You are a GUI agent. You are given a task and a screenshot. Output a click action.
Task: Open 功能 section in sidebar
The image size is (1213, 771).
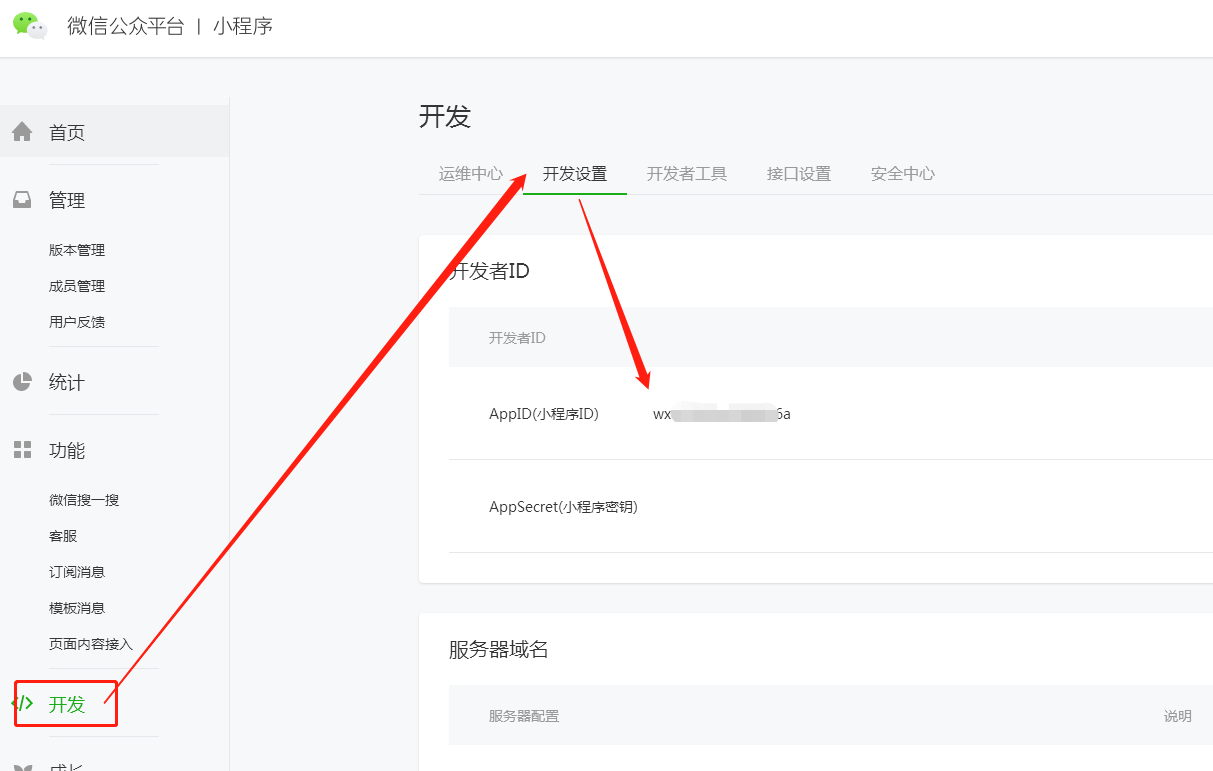tap(67, 450)
